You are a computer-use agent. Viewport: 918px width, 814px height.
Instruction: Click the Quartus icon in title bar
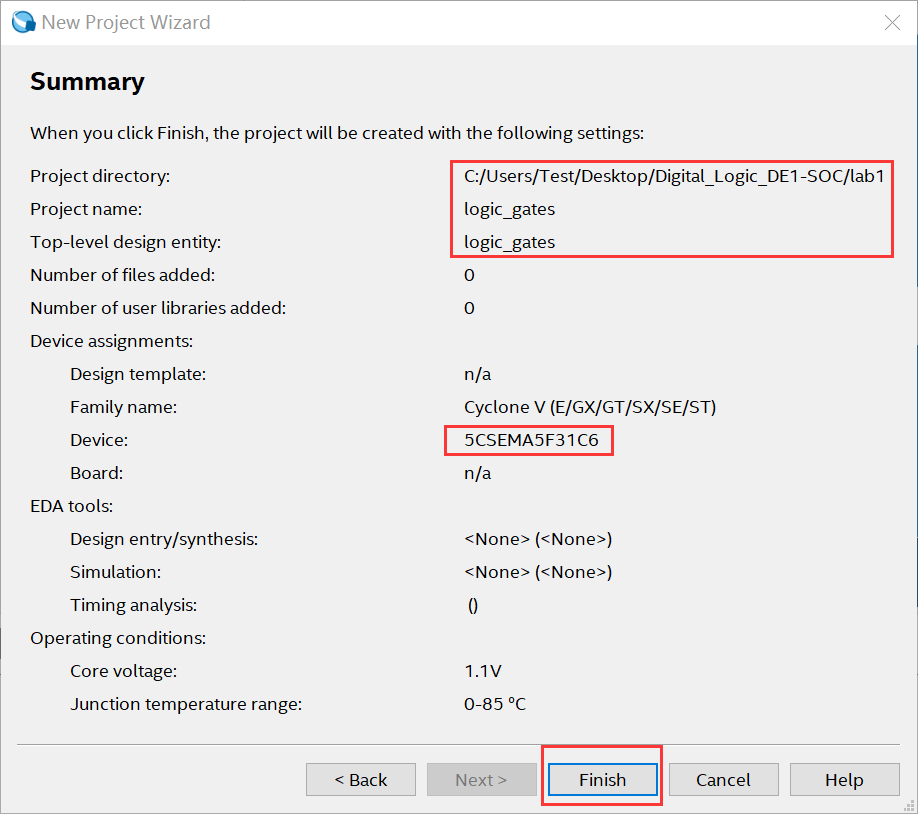23,22
